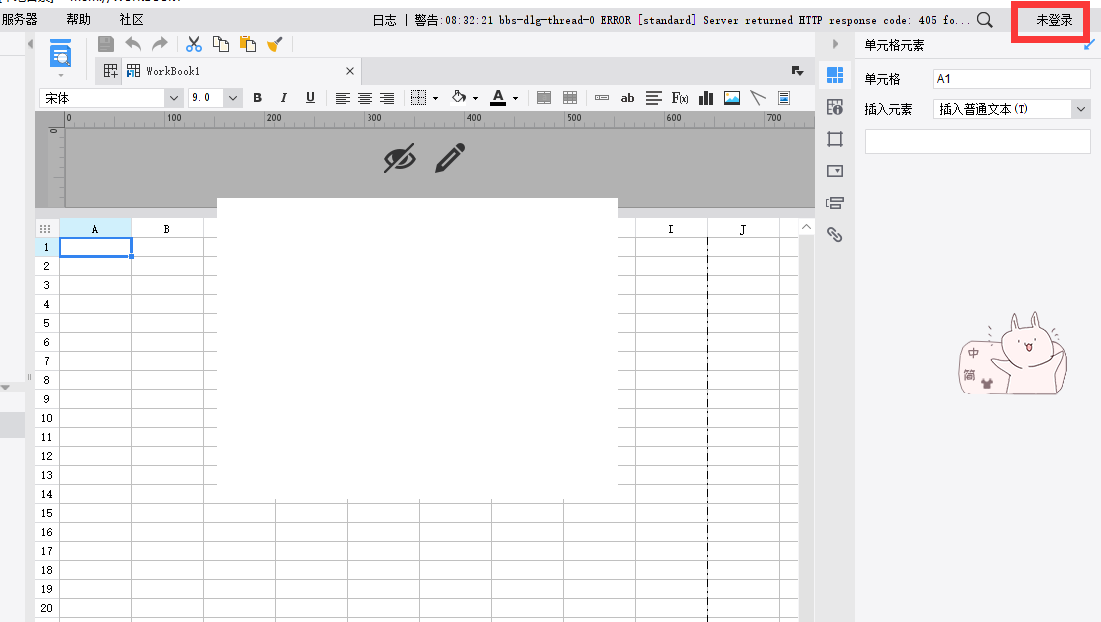Click the cut scissors icon
The height and width of the screenshot is (622, 1101).
[x=194, y=44]
